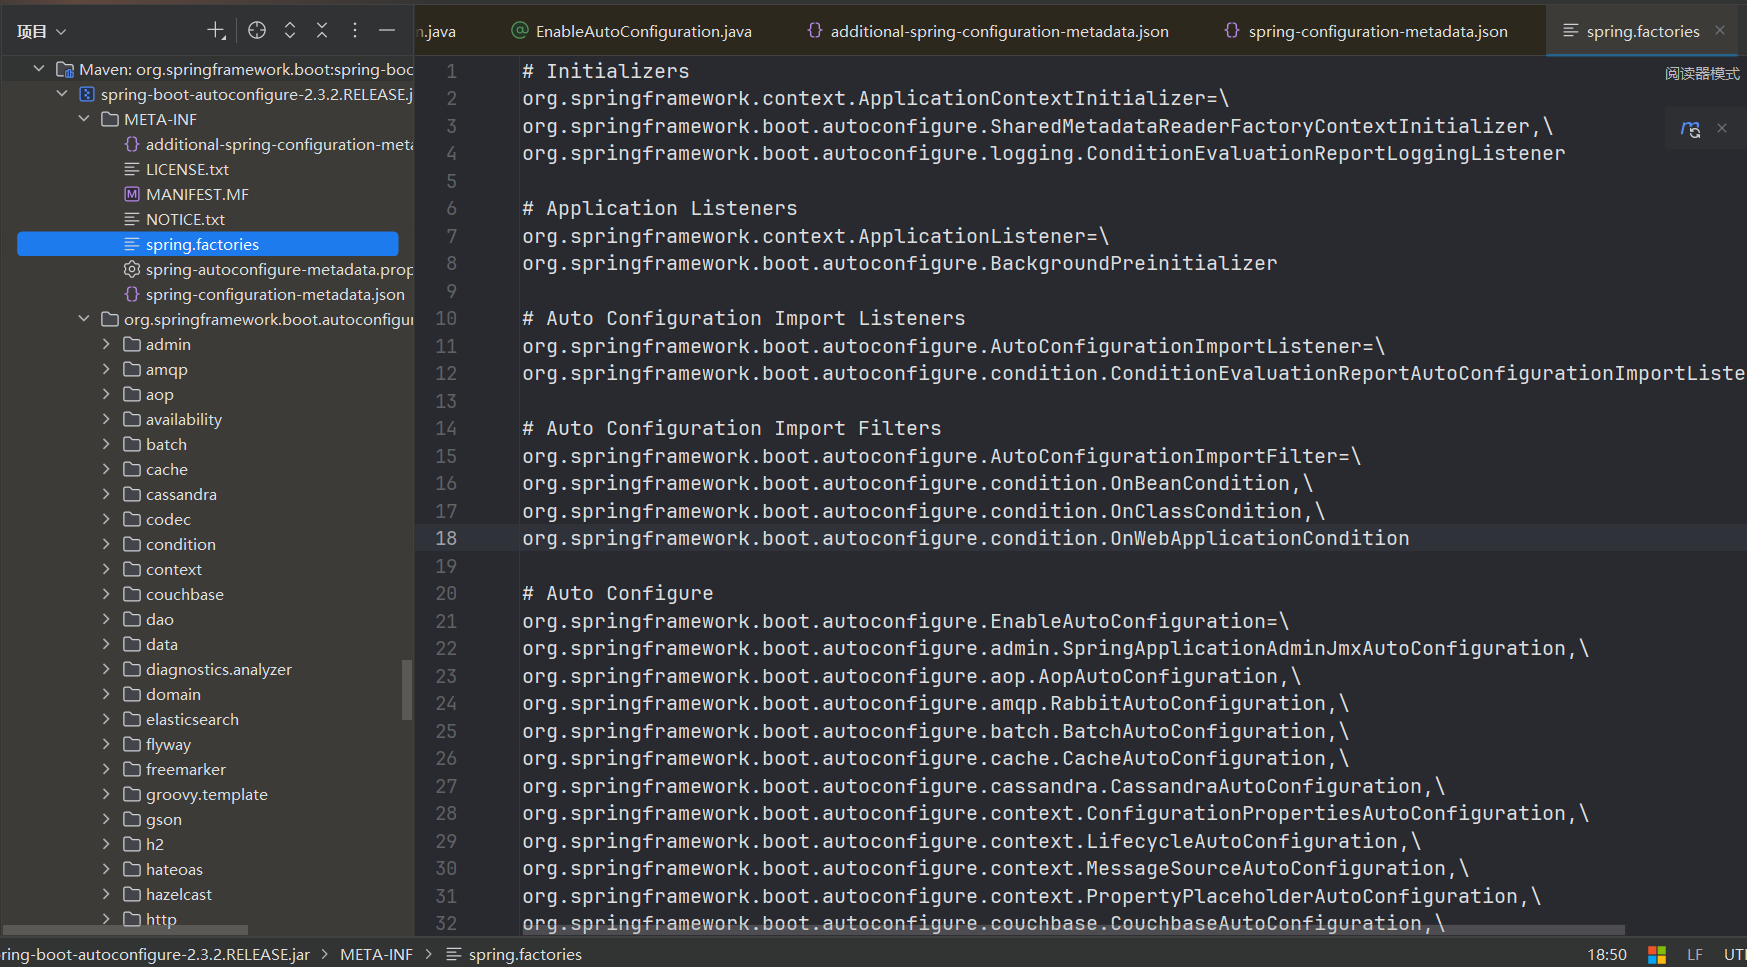Click the jar breadcrumb in the bottom navigation bar
The image size is (1747, 967).
[x=155, y=954]
